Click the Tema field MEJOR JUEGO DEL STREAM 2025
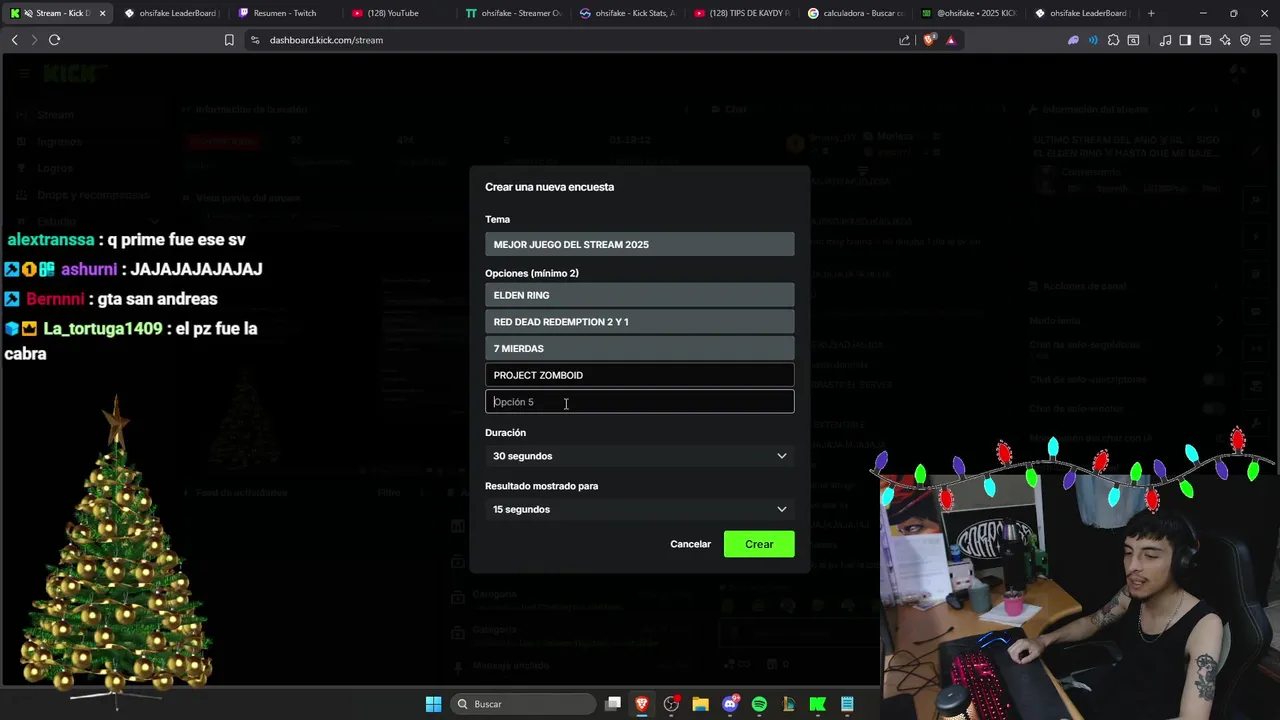Image resolution: width=1280 pixels, height=720 pixels. tap(640, 244)
